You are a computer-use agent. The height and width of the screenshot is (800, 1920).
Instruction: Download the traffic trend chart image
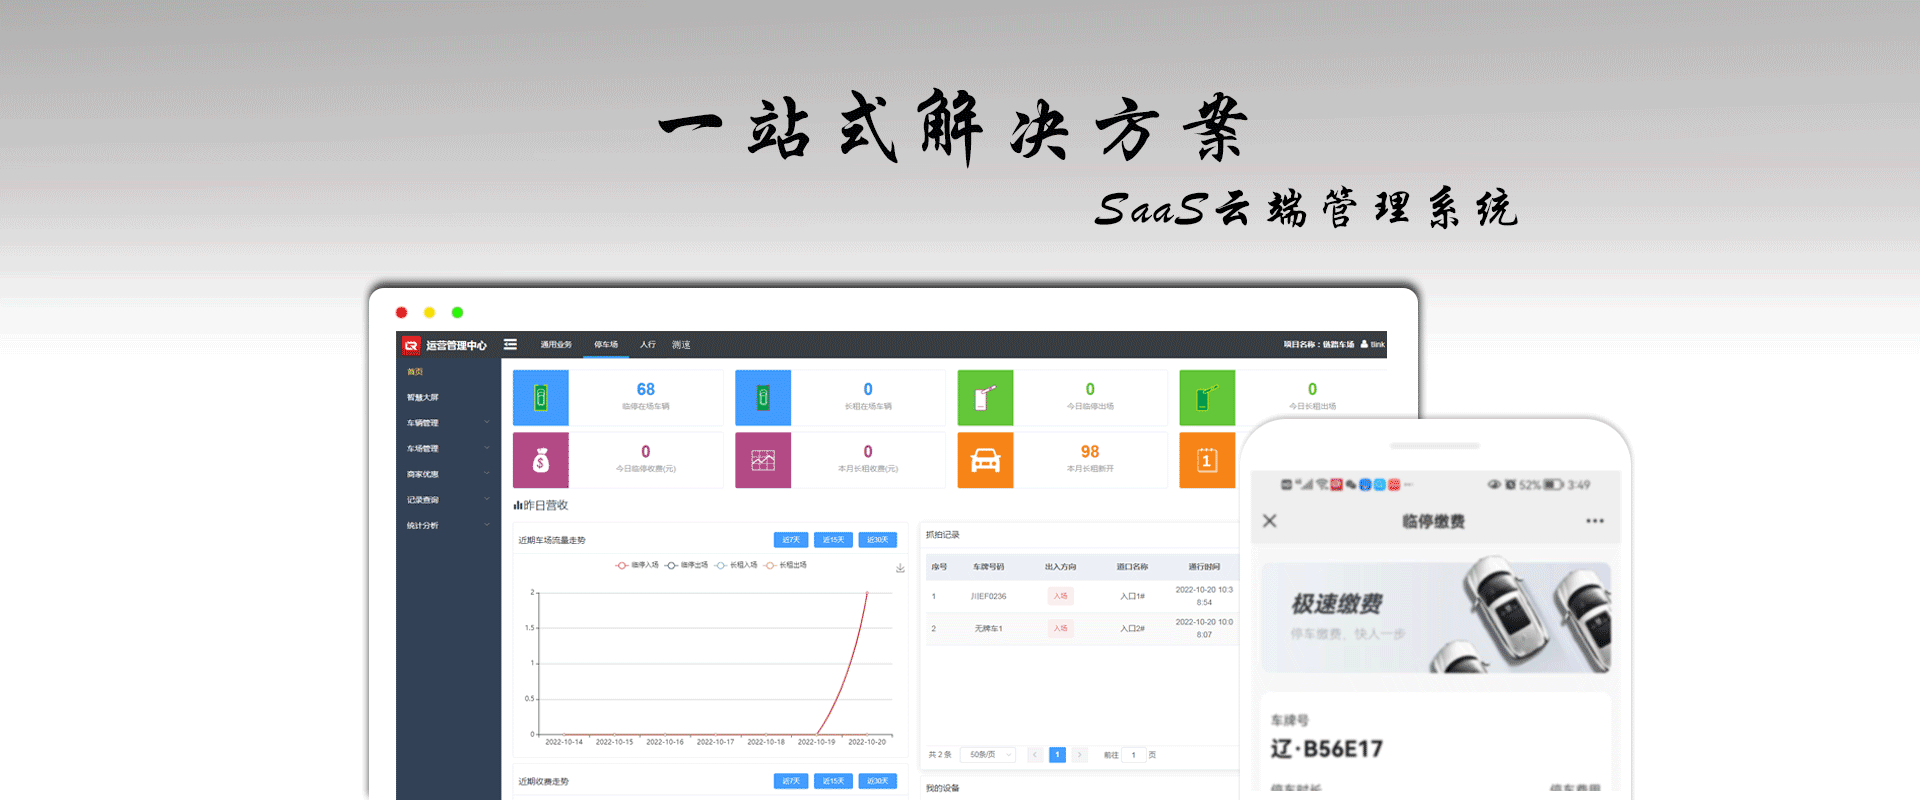click(900, 568)
